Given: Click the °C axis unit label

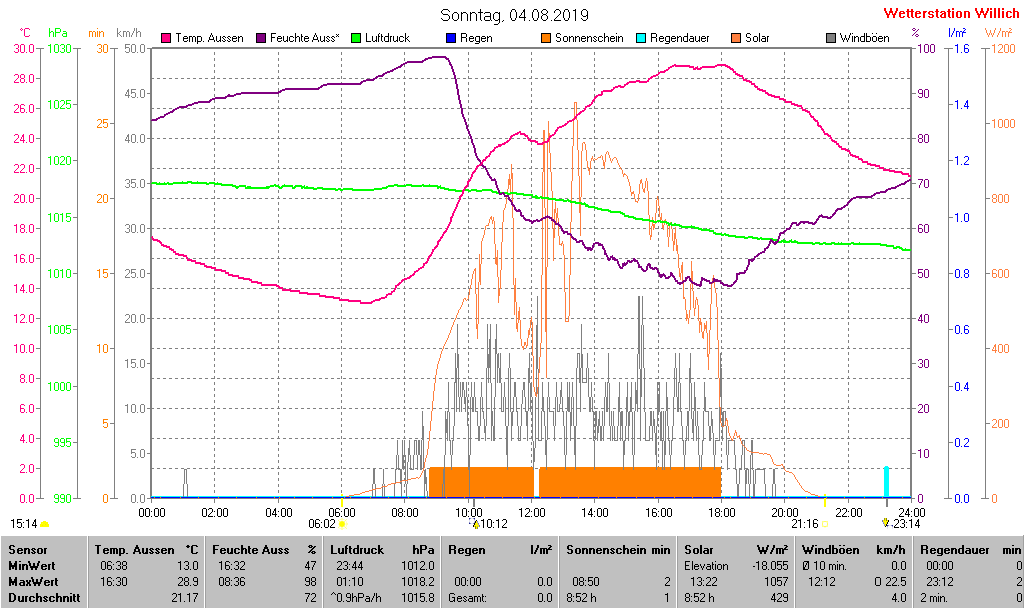Looking at the screenshot, I should [24, 33].
